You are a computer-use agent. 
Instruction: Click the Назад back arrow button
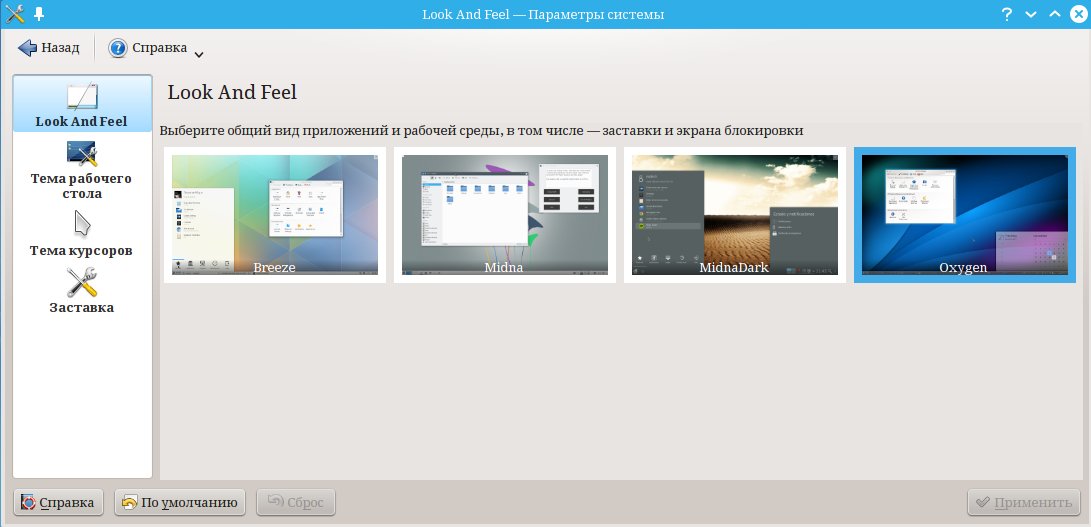(49, 48)
